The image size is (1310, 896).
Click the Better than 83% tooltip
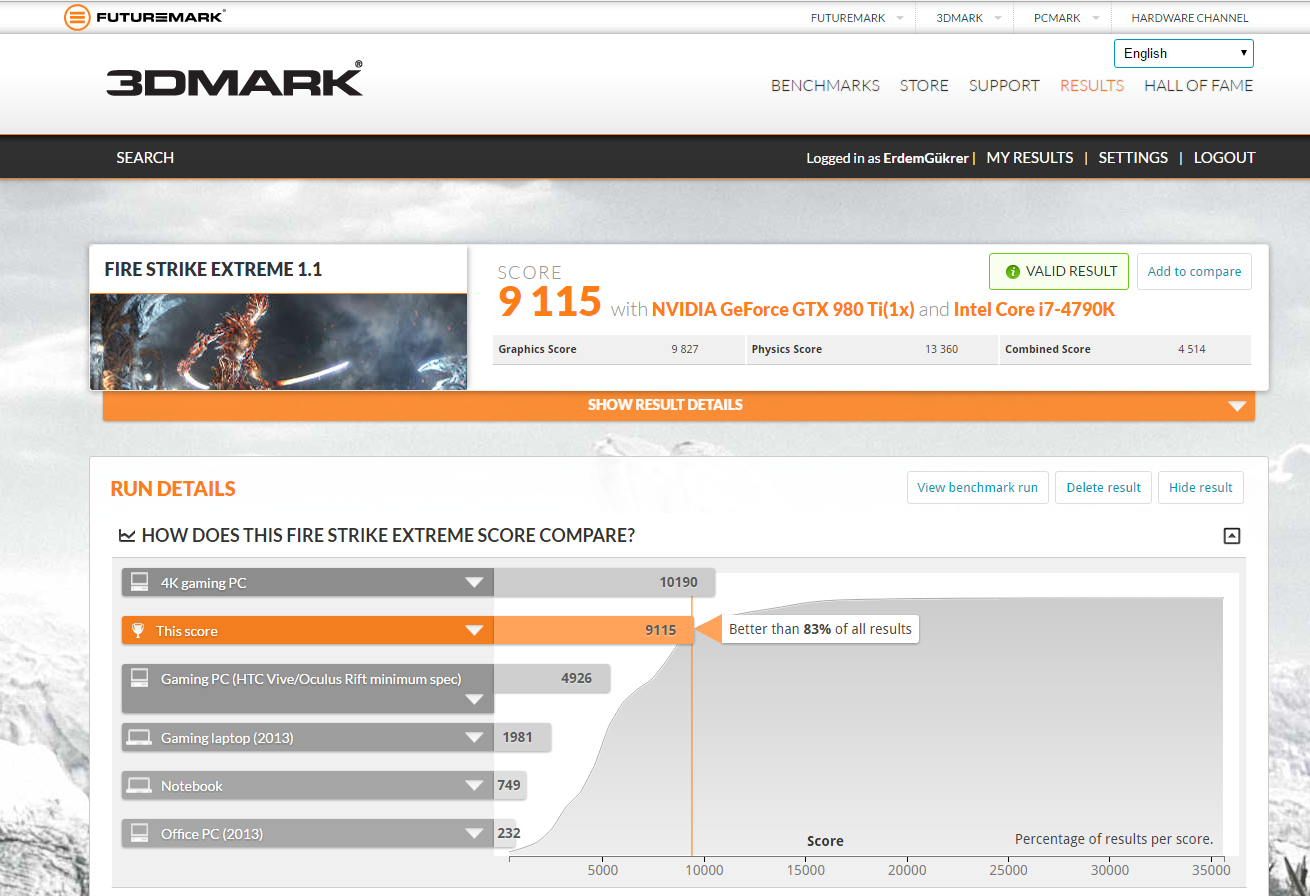(820, 629)
